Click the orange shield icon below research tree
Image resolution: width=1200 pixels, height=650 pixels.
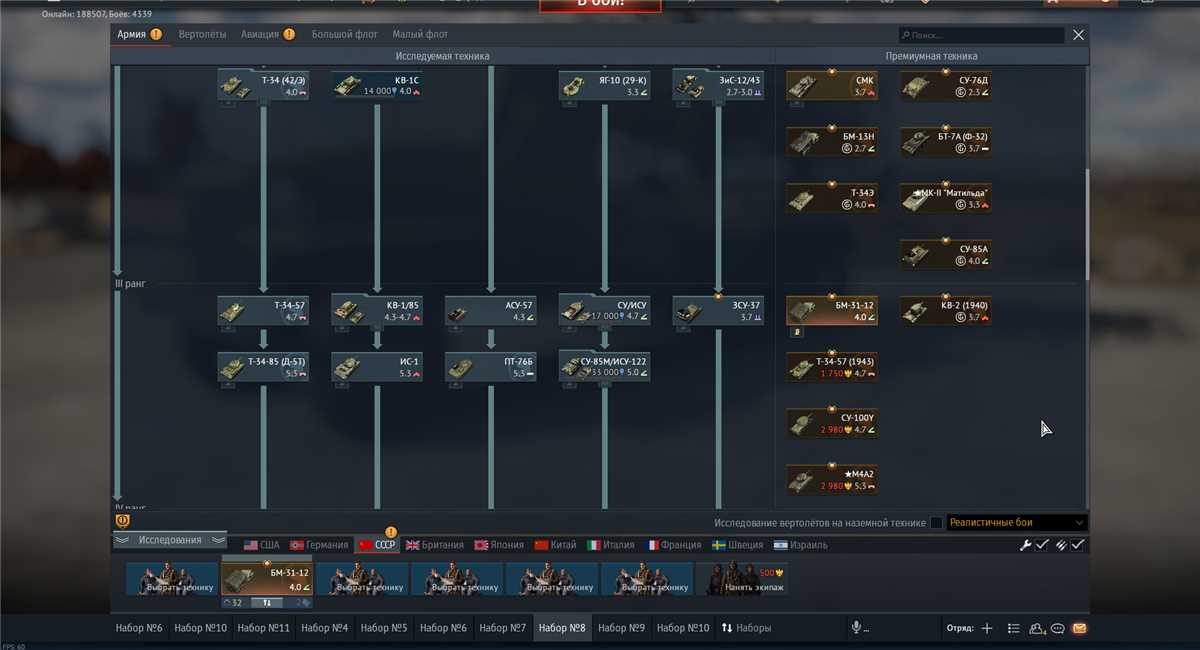[122, 520]
